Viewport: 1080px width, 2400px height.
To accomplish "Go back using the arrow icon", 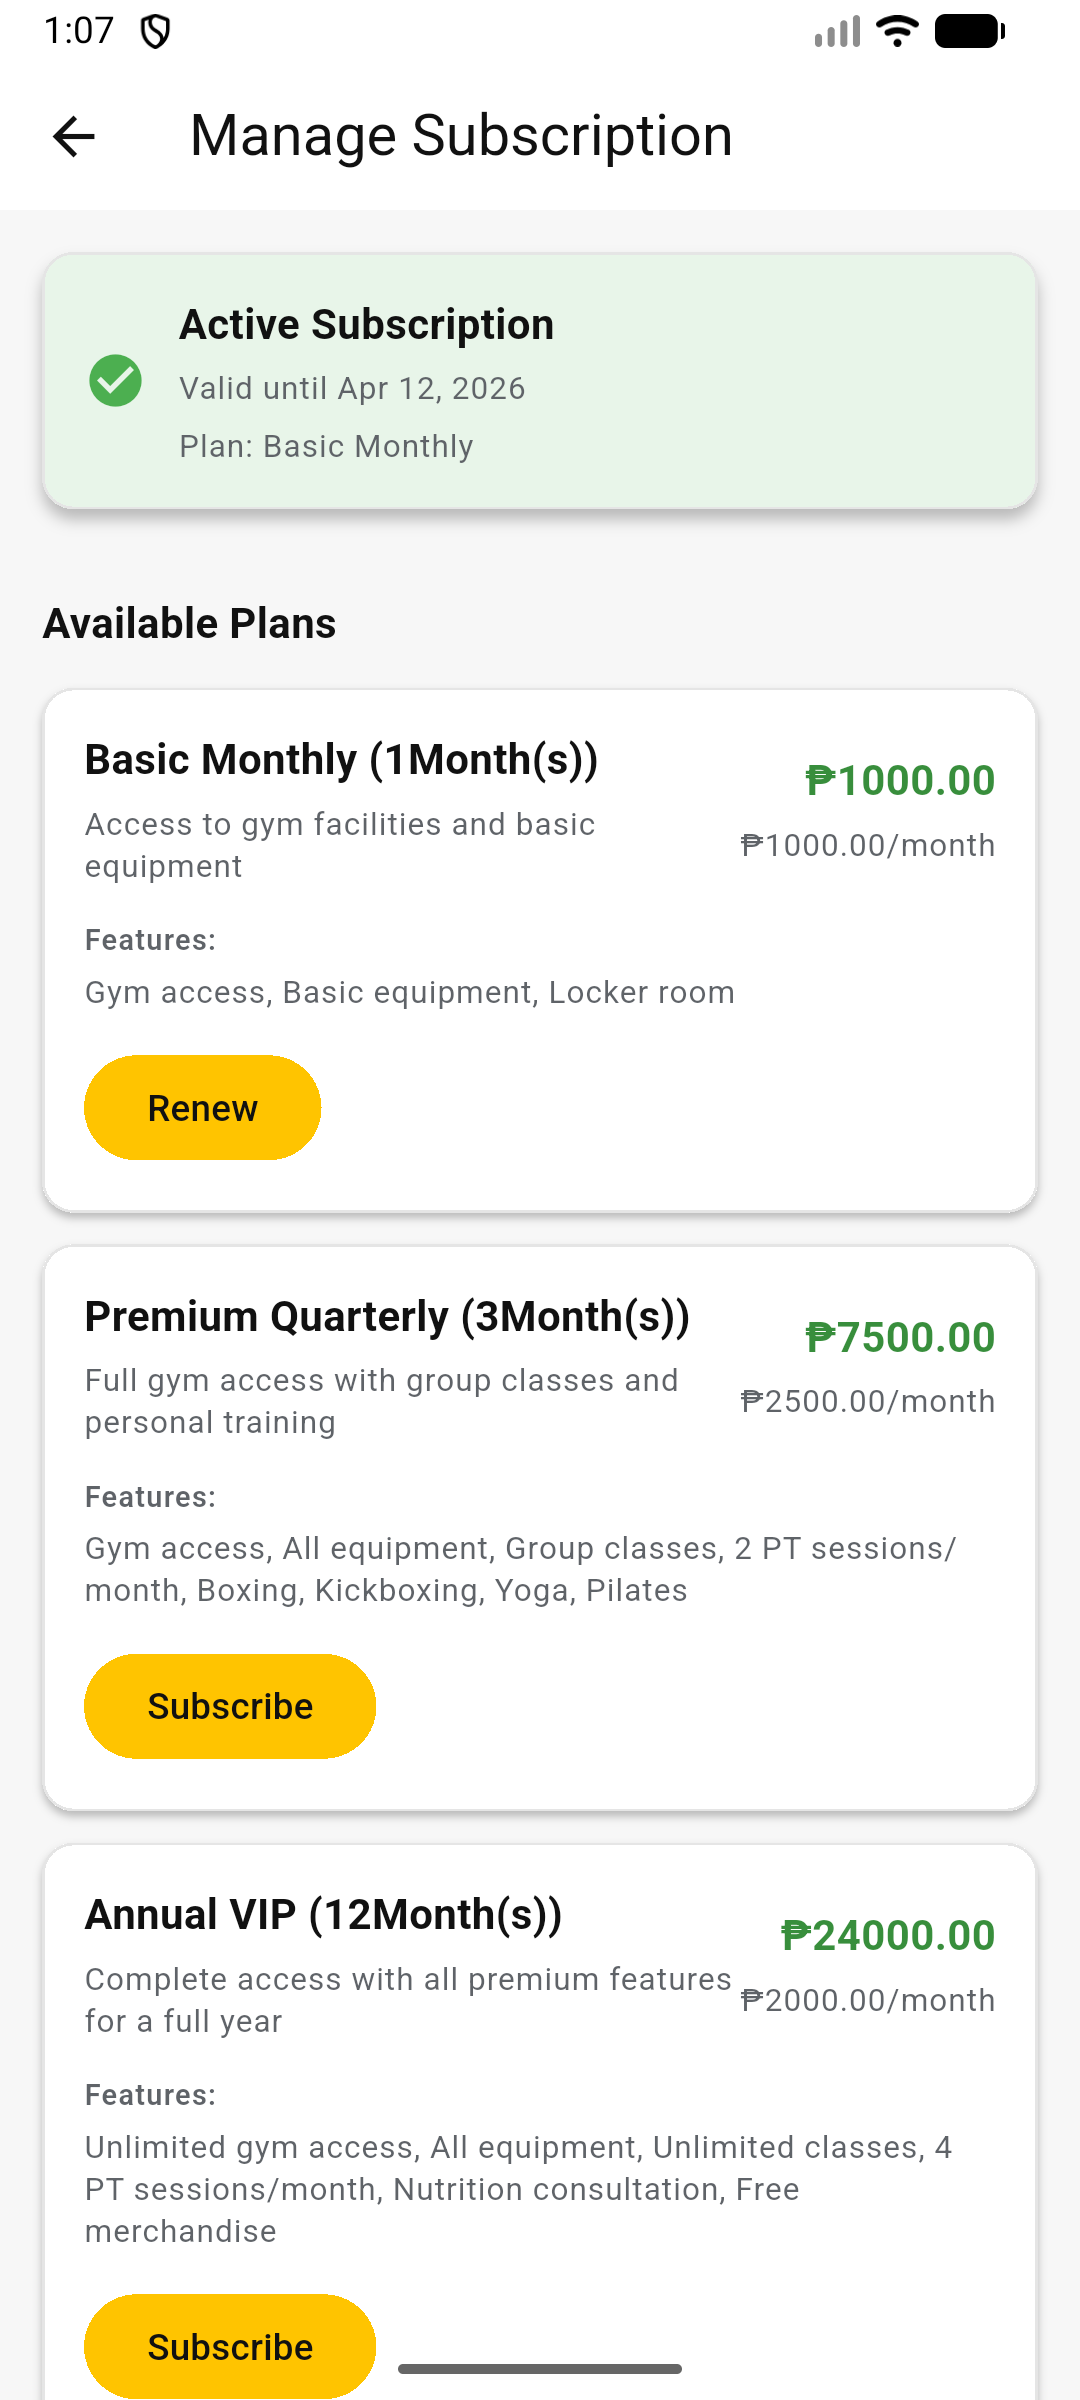I will [x=74, y=136].
